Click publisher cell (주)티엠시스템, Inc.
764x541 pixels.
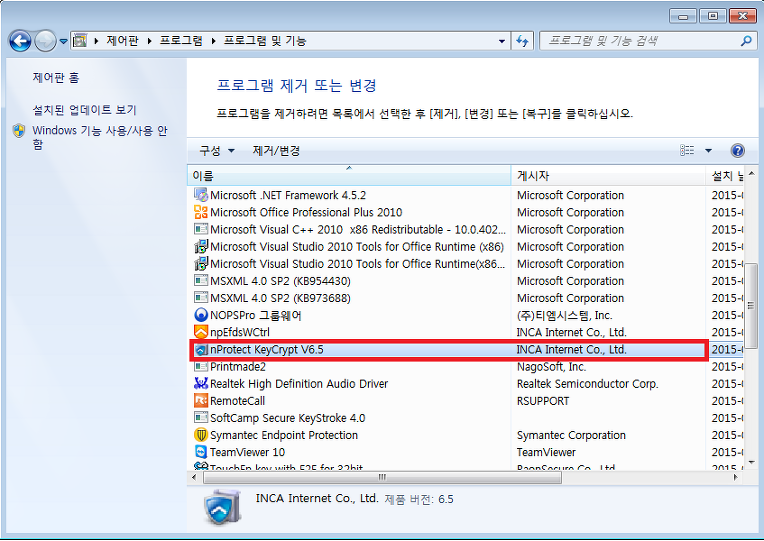click(564, 315)
